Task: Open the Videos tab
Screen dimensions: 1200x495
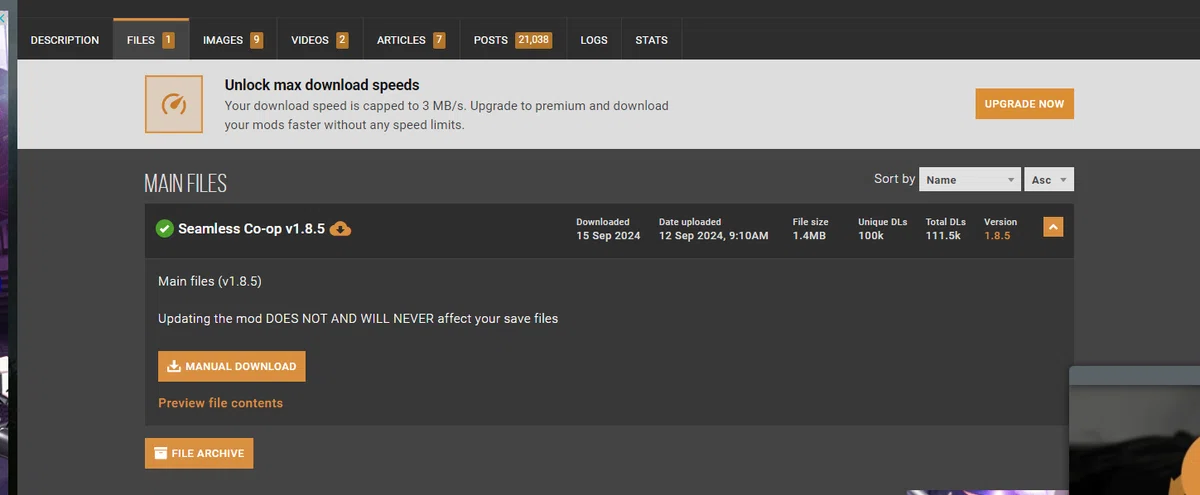Action: [319, 40]
